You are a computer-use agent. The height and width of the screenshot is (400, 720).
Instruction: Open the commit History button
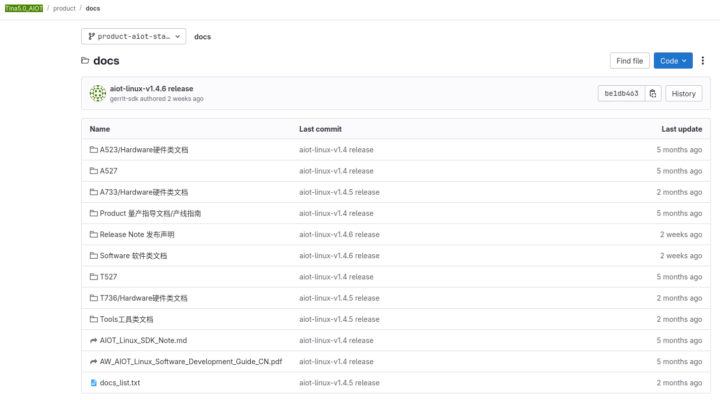coord(683,93)
